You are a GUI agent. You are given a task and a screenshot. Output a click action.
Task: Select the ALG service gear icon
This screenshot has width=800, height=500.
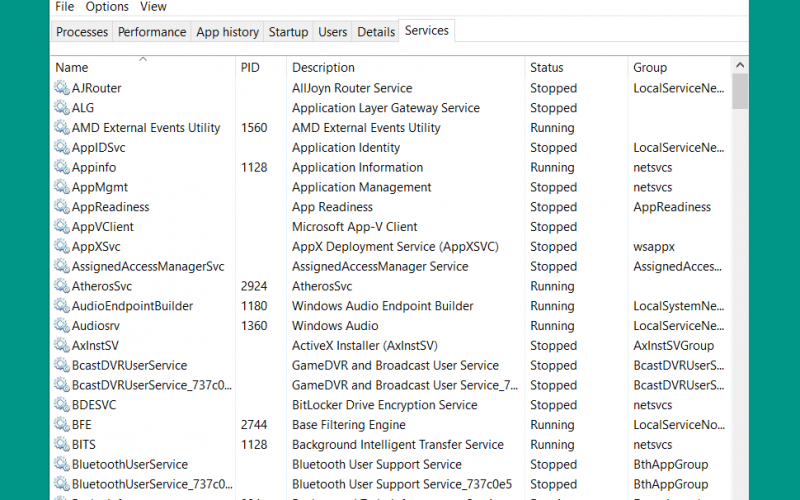click(62, 108)
